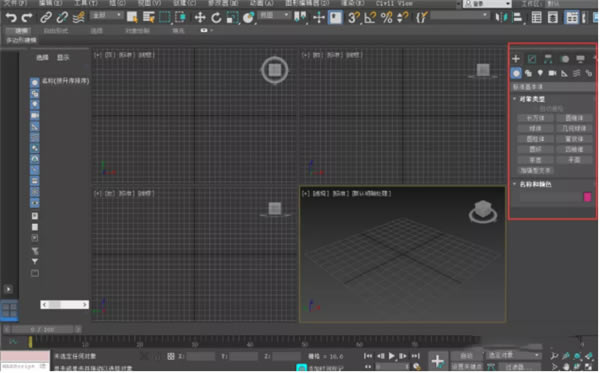Screen dimensions: 600x373
Task: Click the Select and Link chain icon
Action: click(x=46, y=18)
